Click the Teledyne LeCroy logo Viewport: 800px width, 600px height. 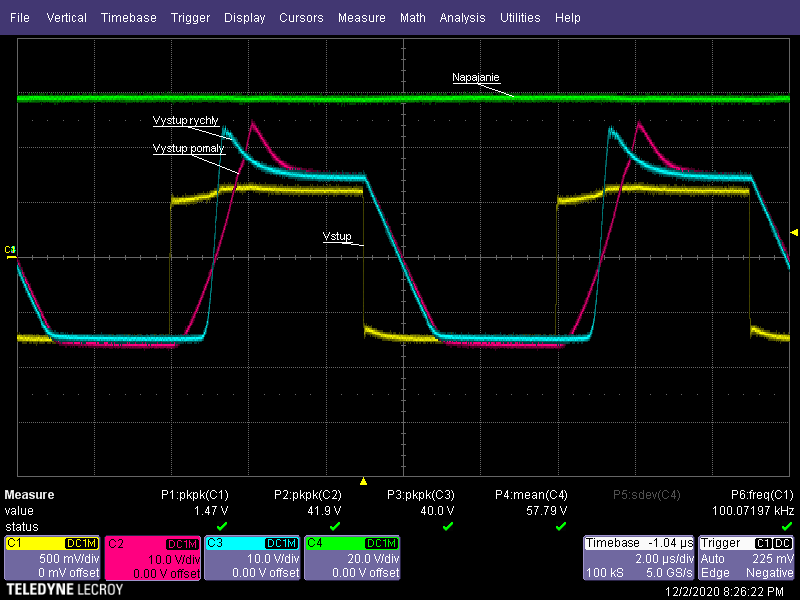[x=65, y=590]
